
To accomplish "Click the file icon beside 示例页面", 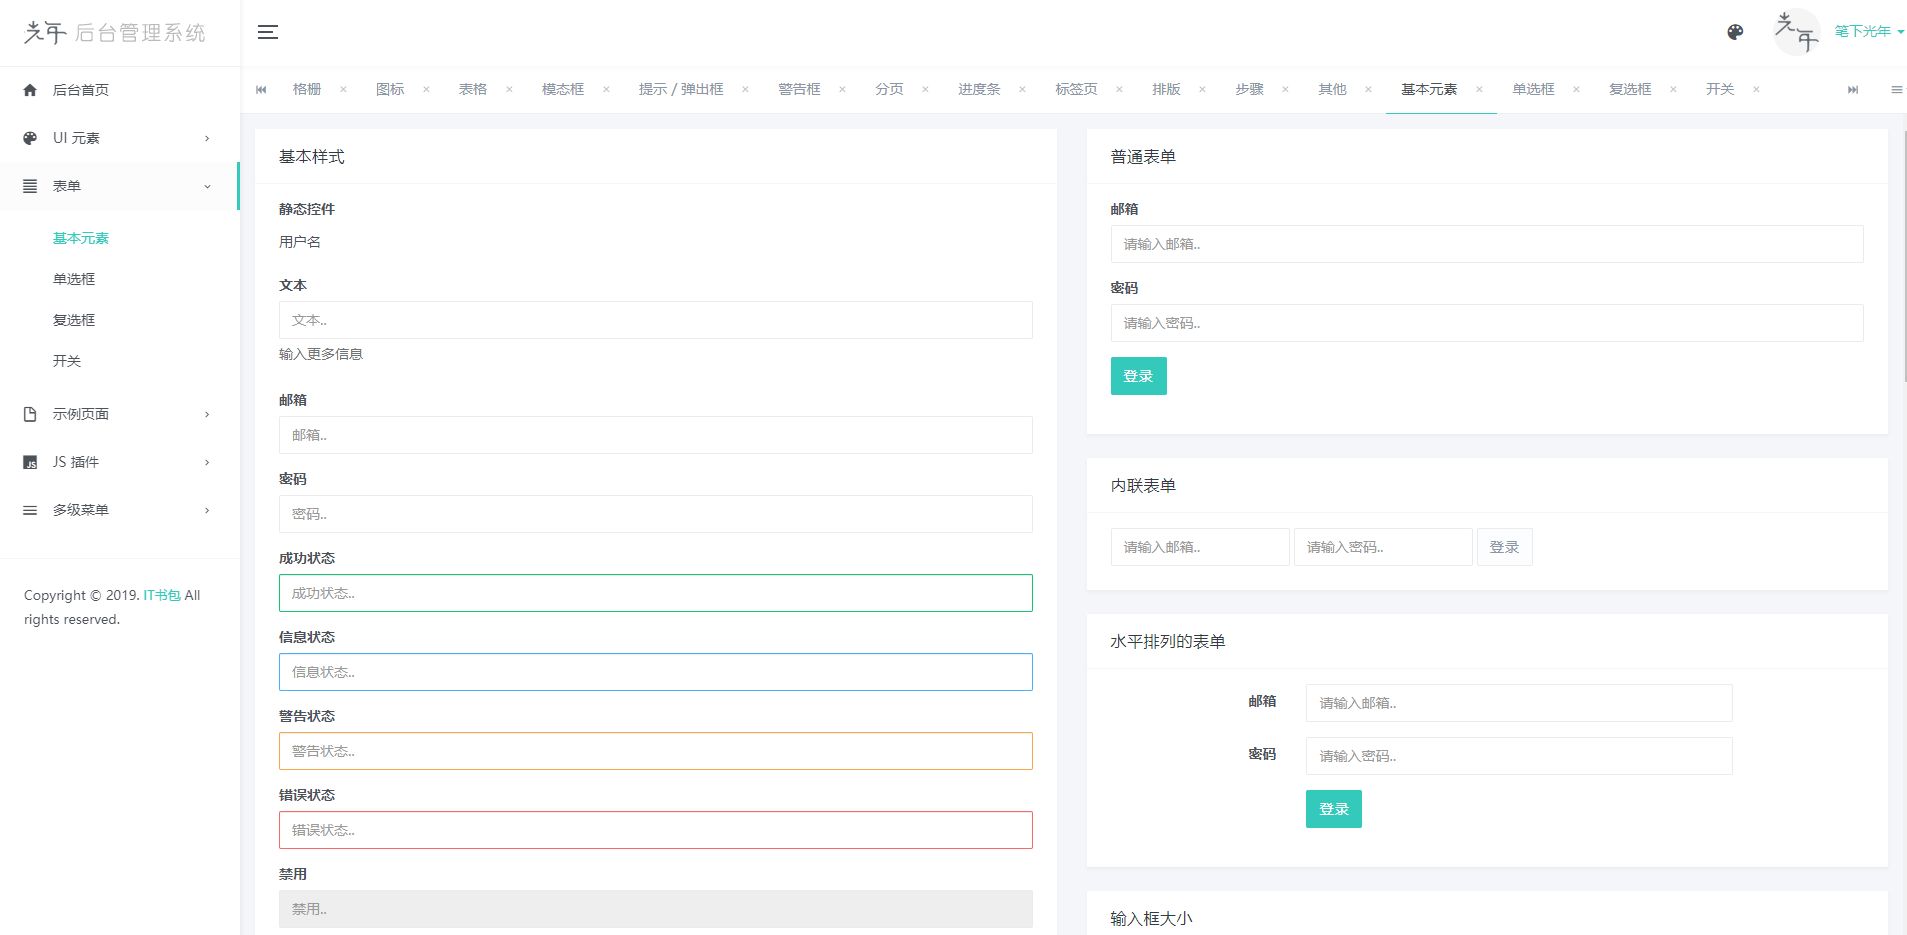I will tap(30, 414).
